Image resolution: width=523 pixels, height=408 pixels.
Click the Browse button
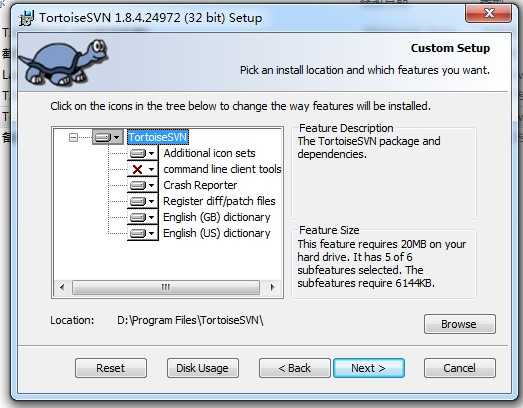point(460,324)
